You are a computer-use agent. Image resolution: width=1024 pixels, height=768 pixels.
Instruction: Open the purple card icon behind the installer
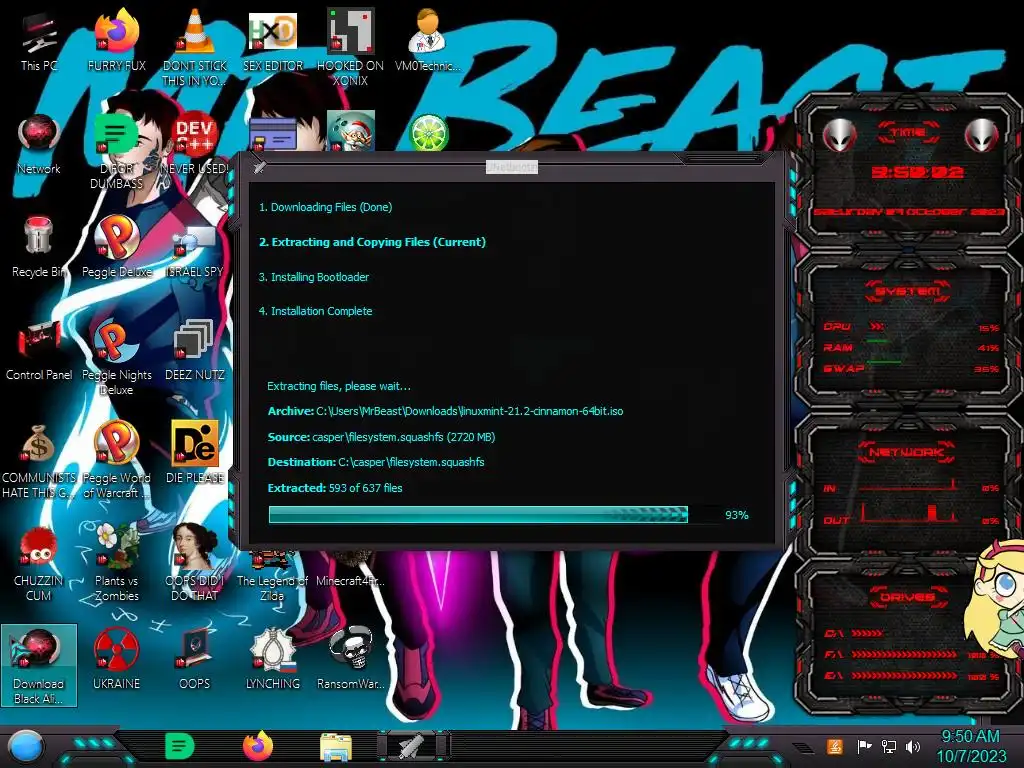[272, 135]
